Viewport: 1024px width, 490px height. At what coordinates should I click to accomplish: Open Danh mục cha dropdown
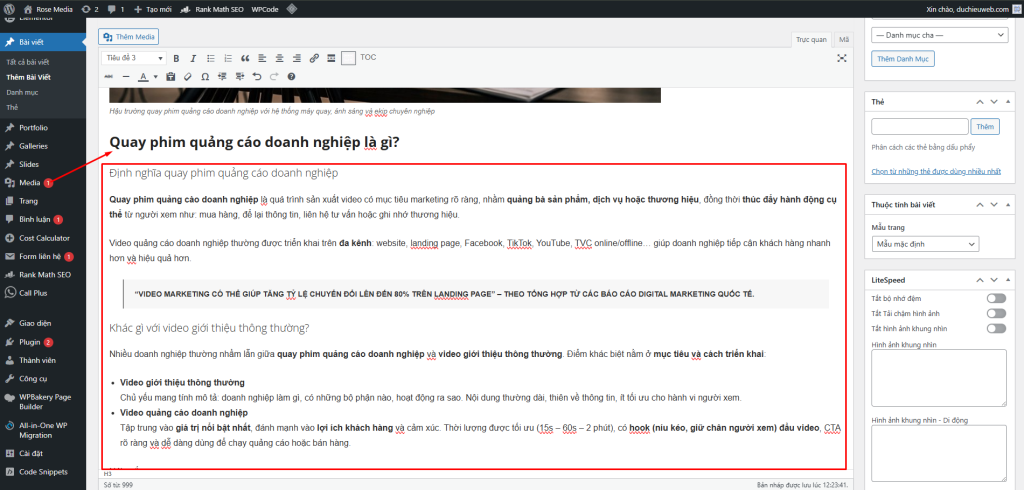click(x=940, y=35)
